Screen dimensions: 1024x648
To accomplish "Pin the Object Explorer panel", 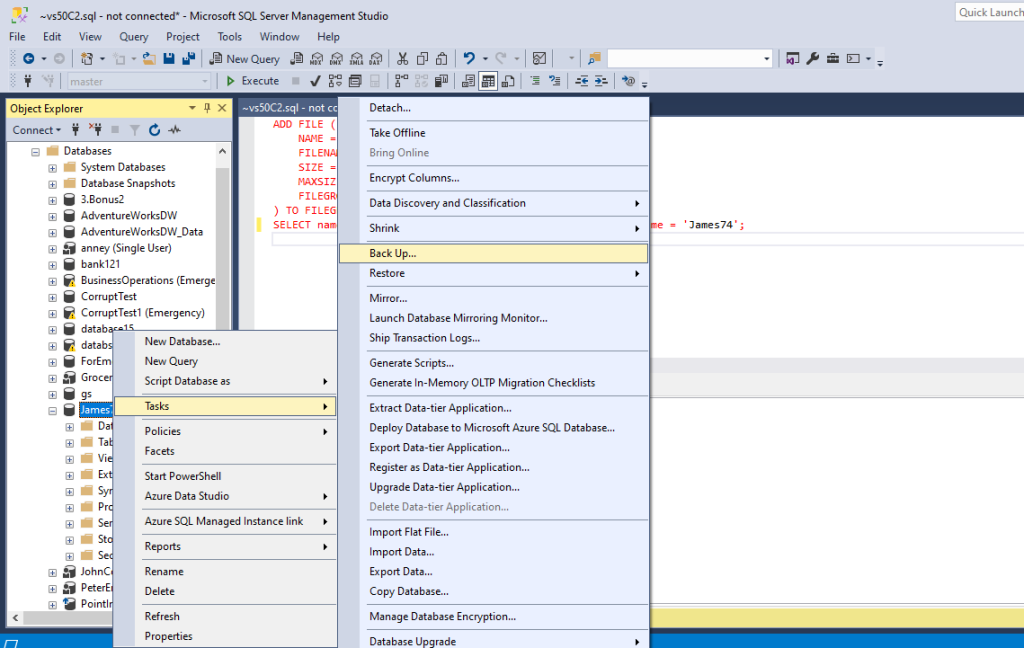I will point(207,108).
